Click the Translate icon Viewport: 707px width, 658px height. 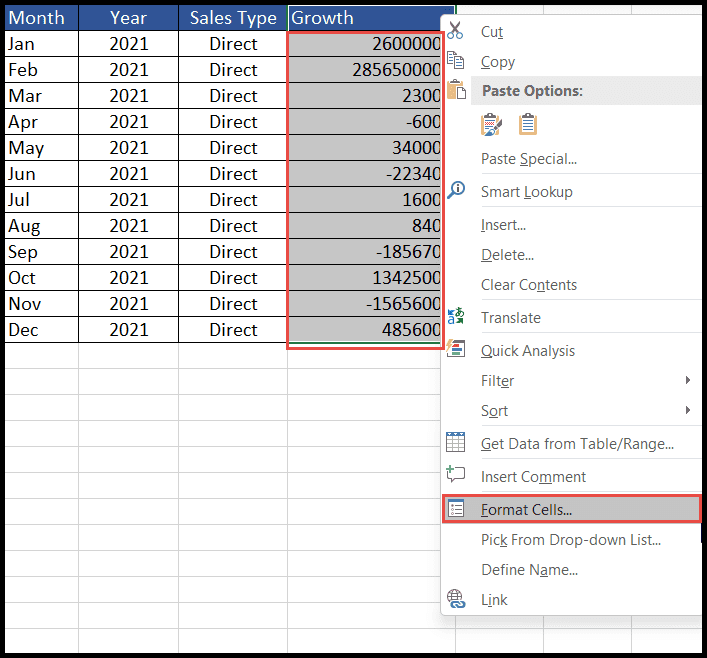pyautogui.click(x=455, y=316)
